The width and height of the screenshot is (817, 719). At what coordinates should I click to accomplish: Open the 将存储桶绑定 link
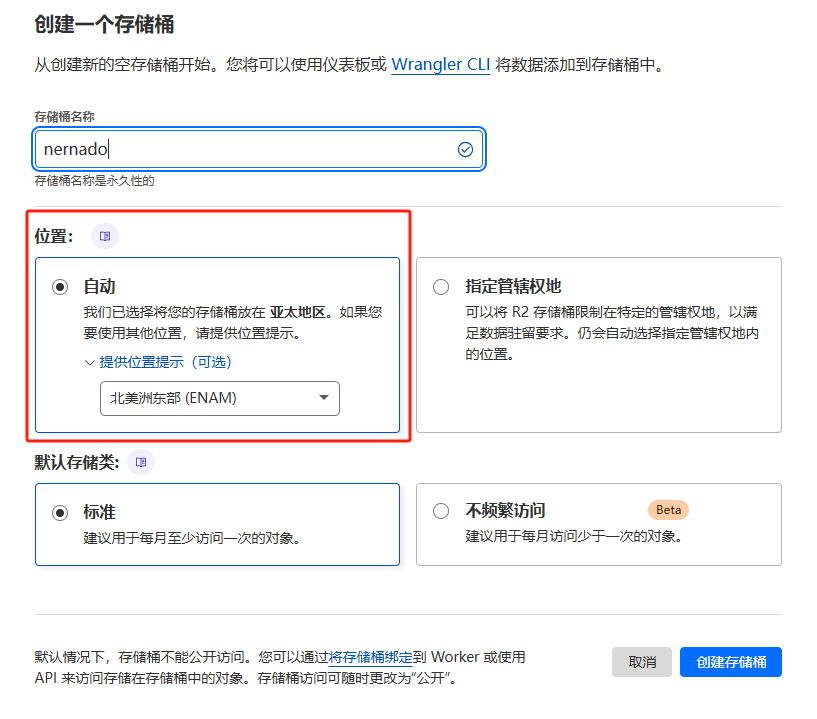[x=370, y=657]
